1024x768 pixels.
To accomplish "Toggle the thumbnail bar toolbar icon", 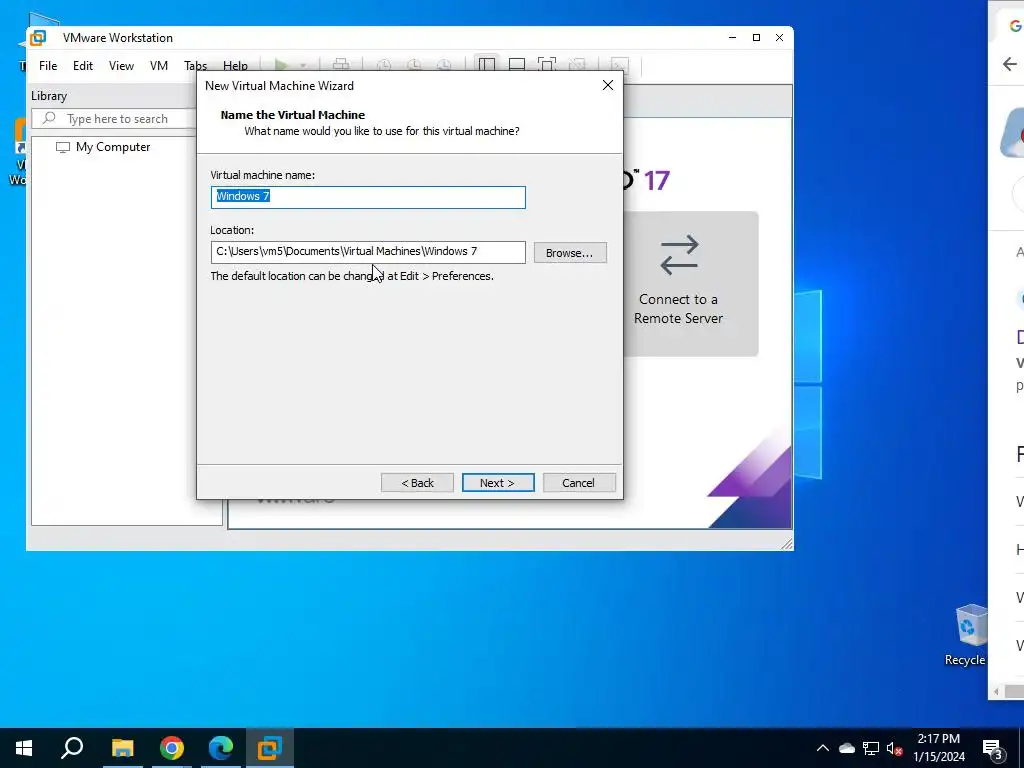I will pos(517,64).
